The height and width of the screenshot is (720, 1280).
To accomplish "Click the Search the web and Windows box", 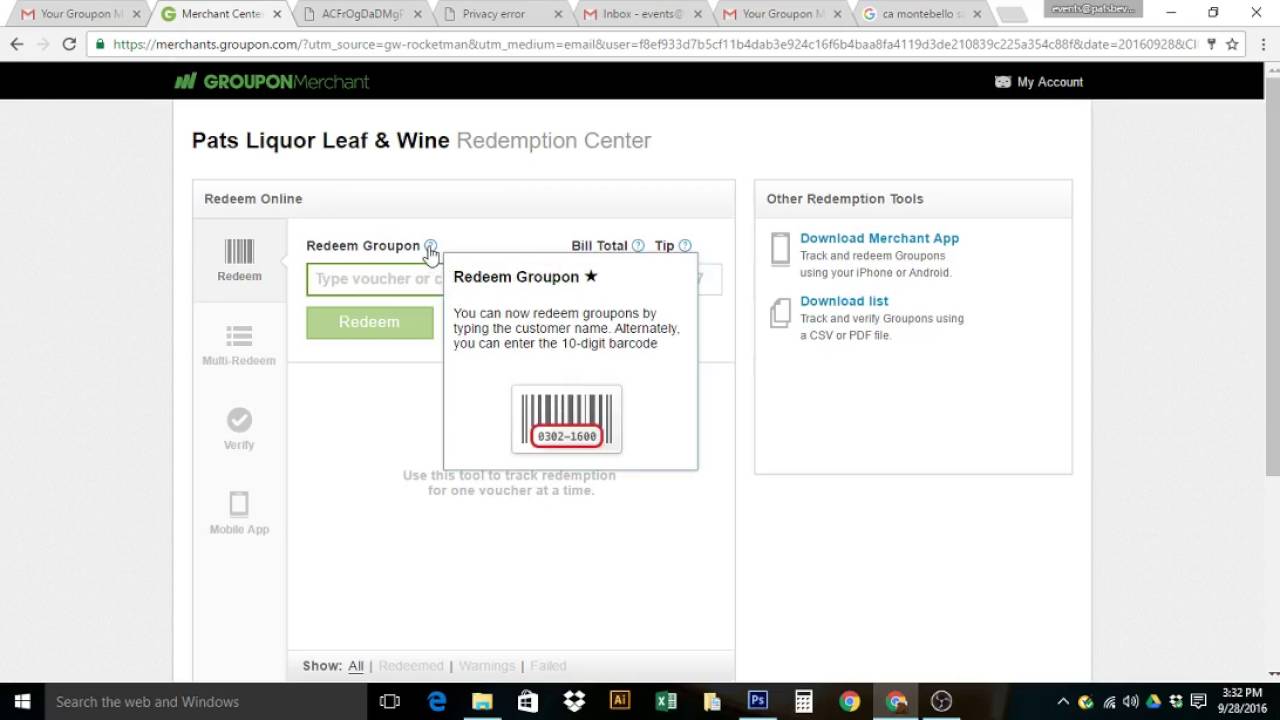I will pos(206,702).
